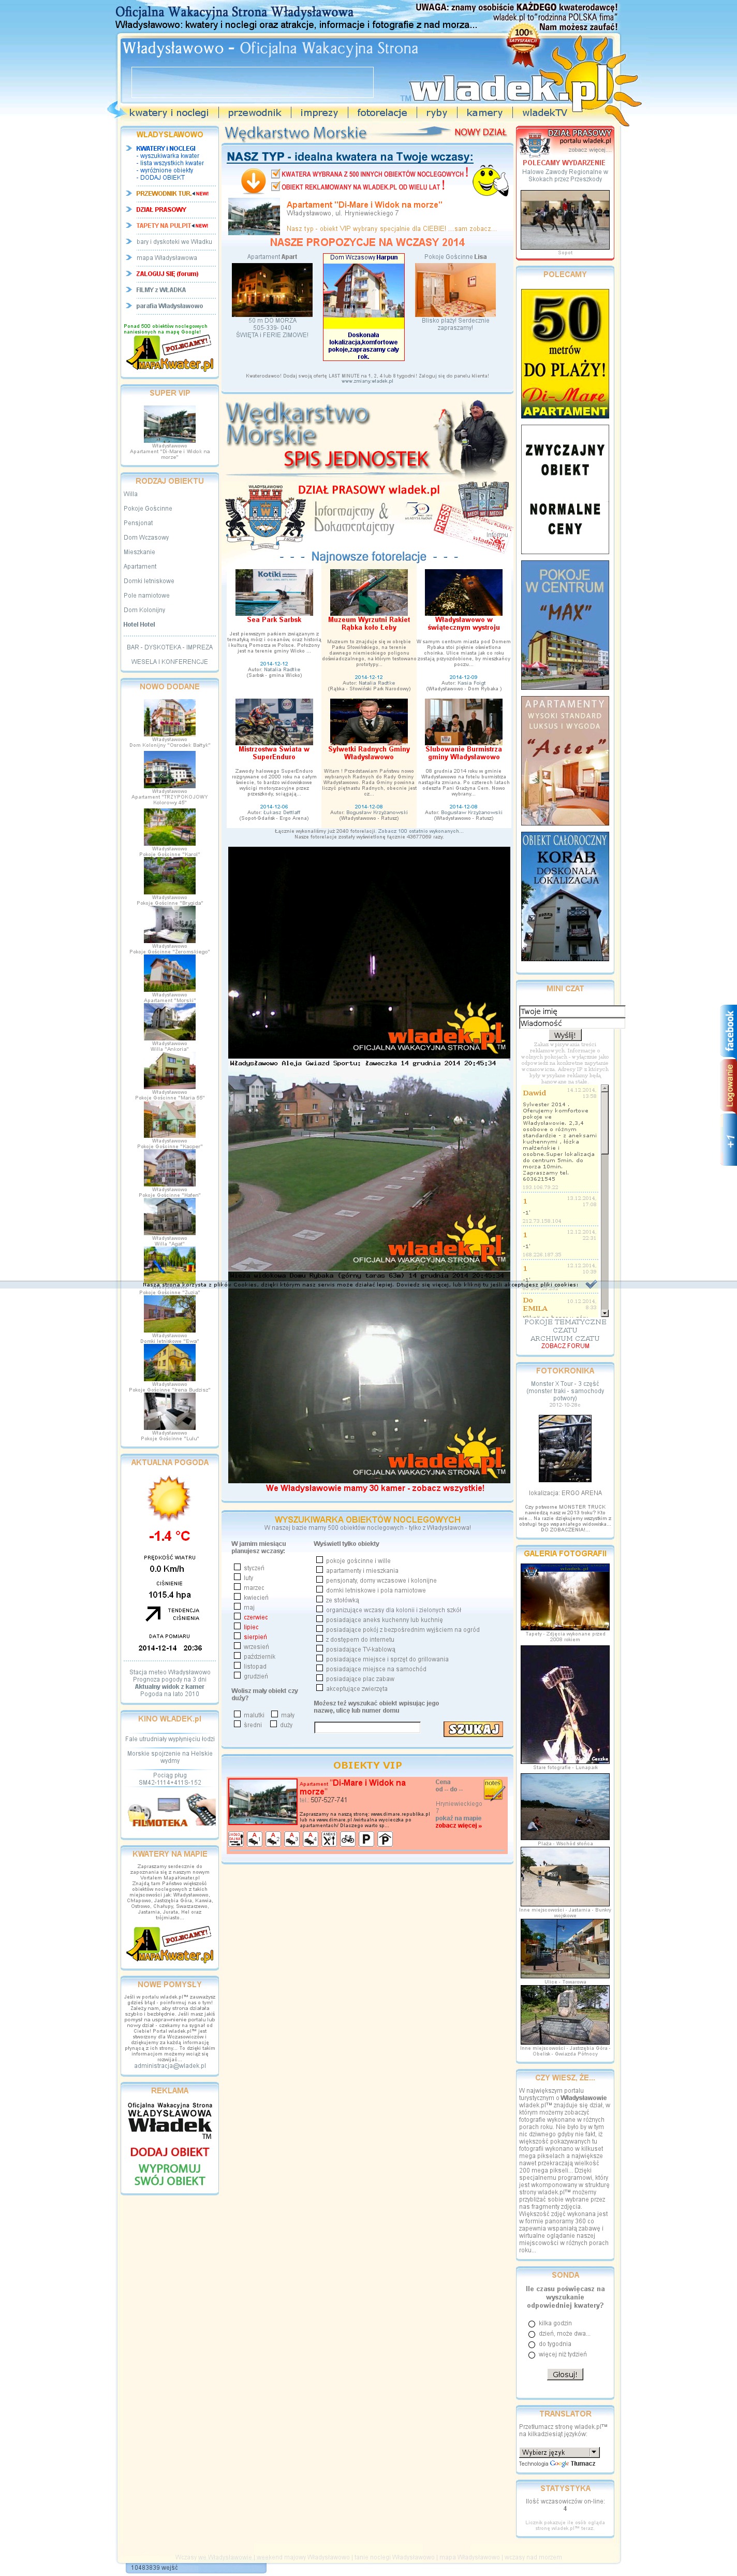Click the four-person bed amenity icon
The height and width of the screenshot is (2576, 737).
coord(310,1839)
